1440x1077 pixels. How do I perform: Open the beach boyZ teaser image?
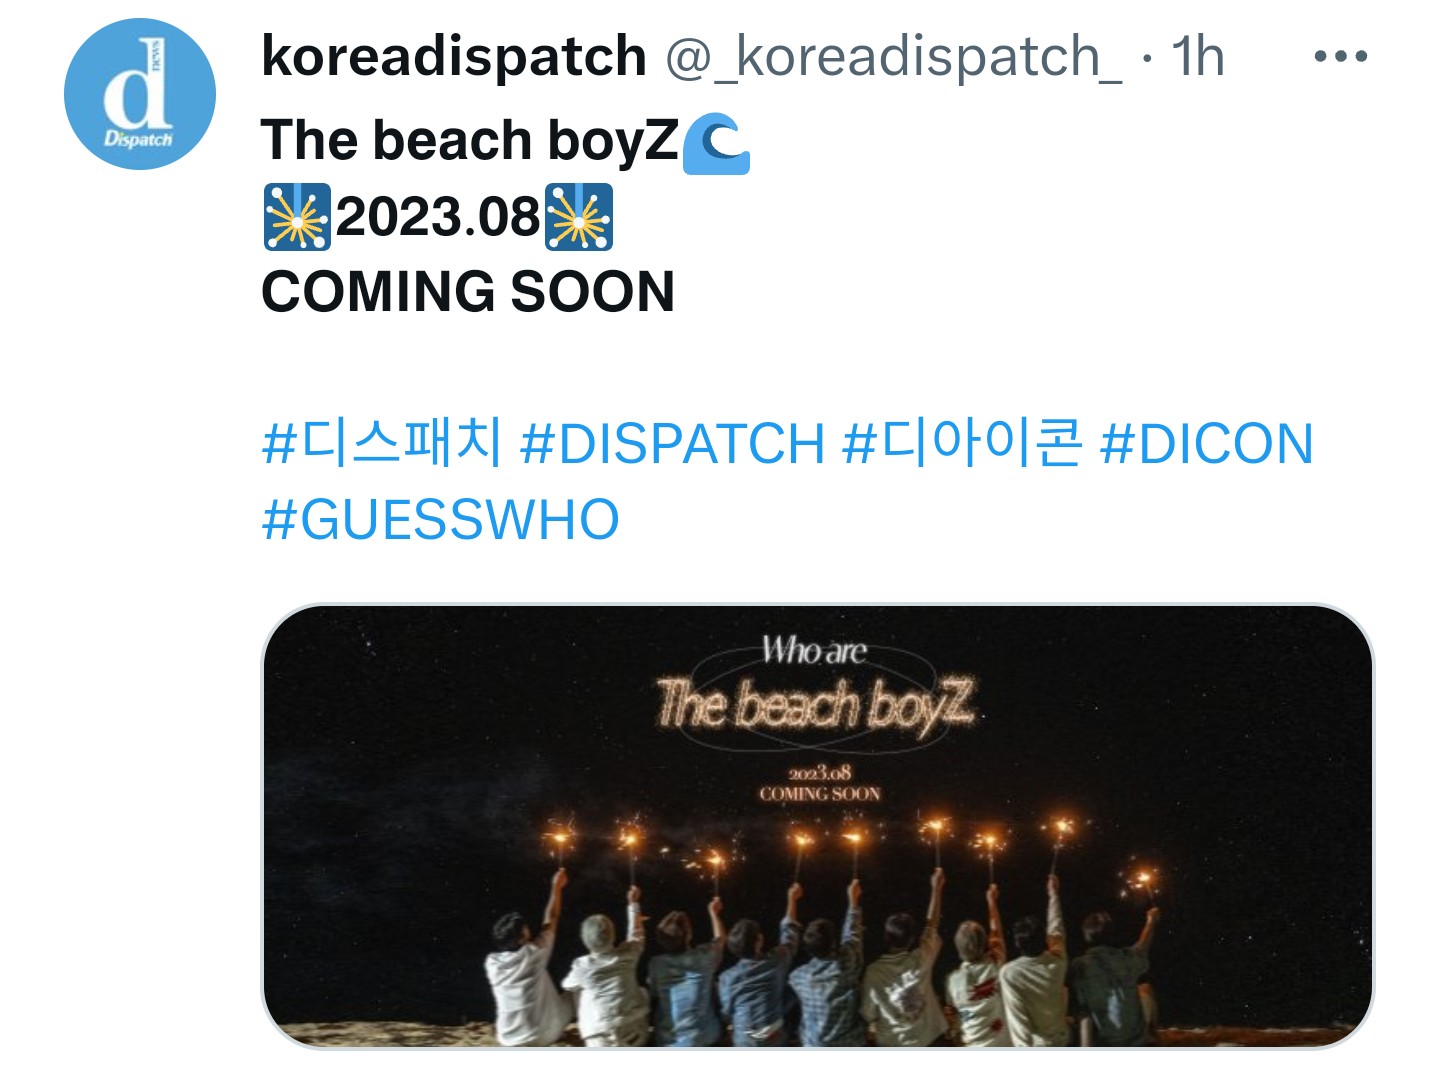[x=818, y=826]
